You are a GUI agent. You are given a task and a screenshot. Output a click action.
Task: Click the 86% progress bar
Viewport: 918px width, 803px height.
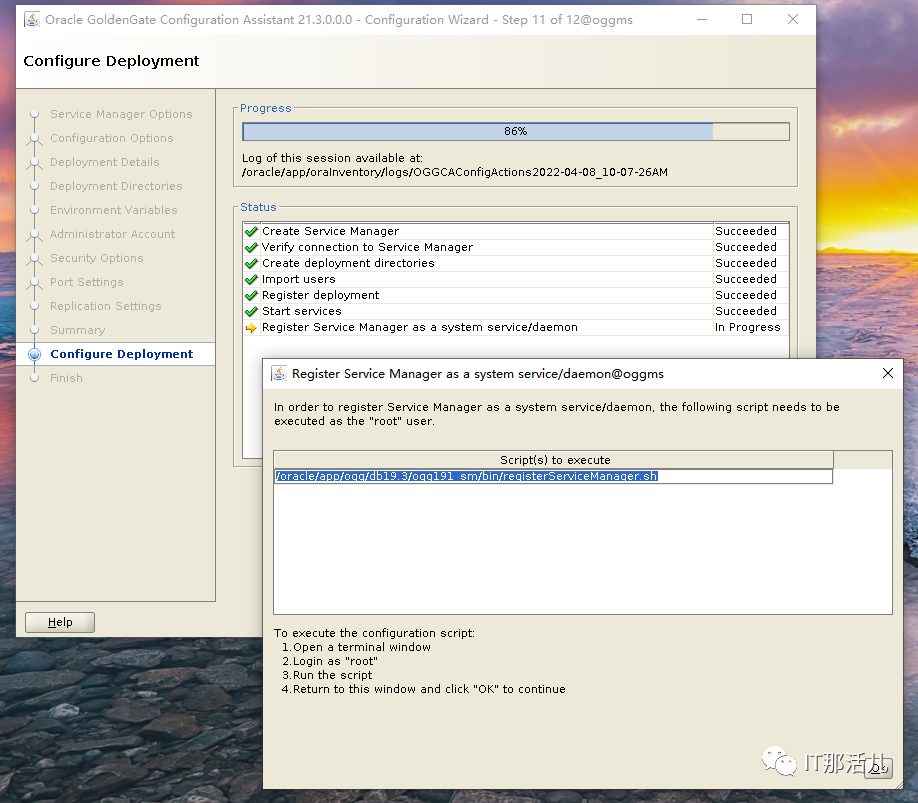pos(516,131)
